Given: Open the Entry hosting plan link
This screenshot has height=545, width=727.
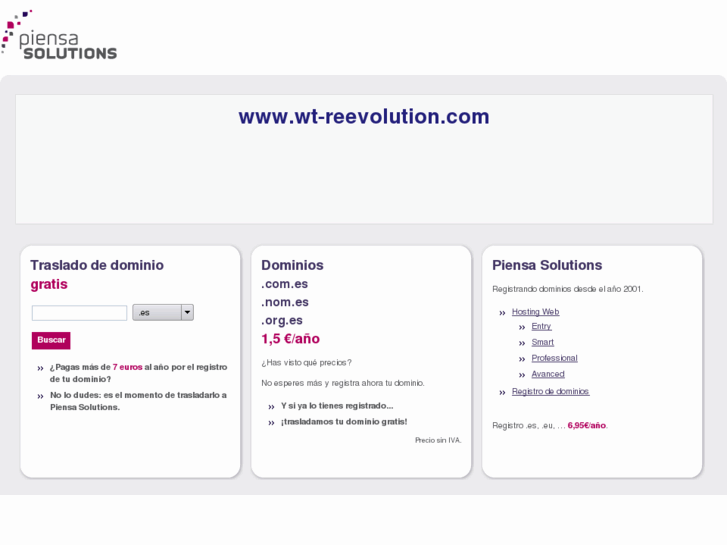Looking at the screenshot, I should click(541, 326).
